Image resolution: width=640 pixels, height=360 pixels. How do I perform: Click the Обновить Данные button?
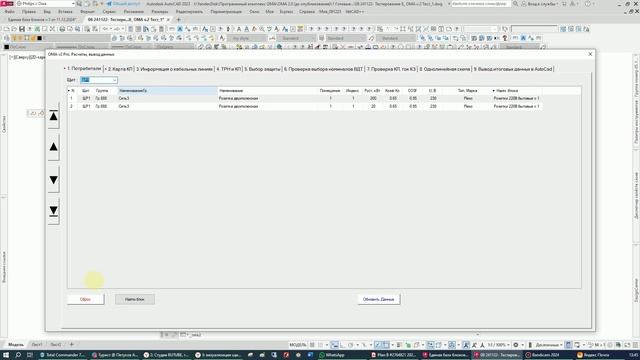[378, 299]
